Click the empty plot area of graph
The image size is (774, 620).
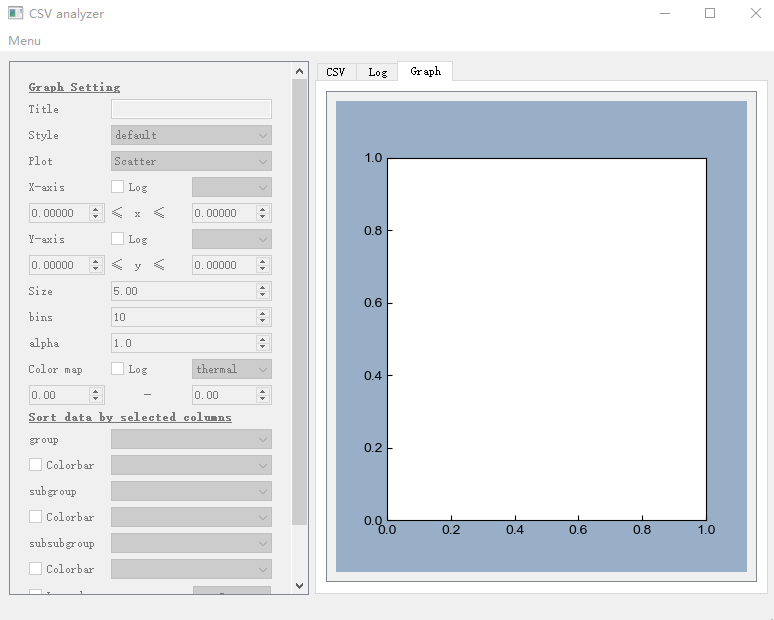547,339
